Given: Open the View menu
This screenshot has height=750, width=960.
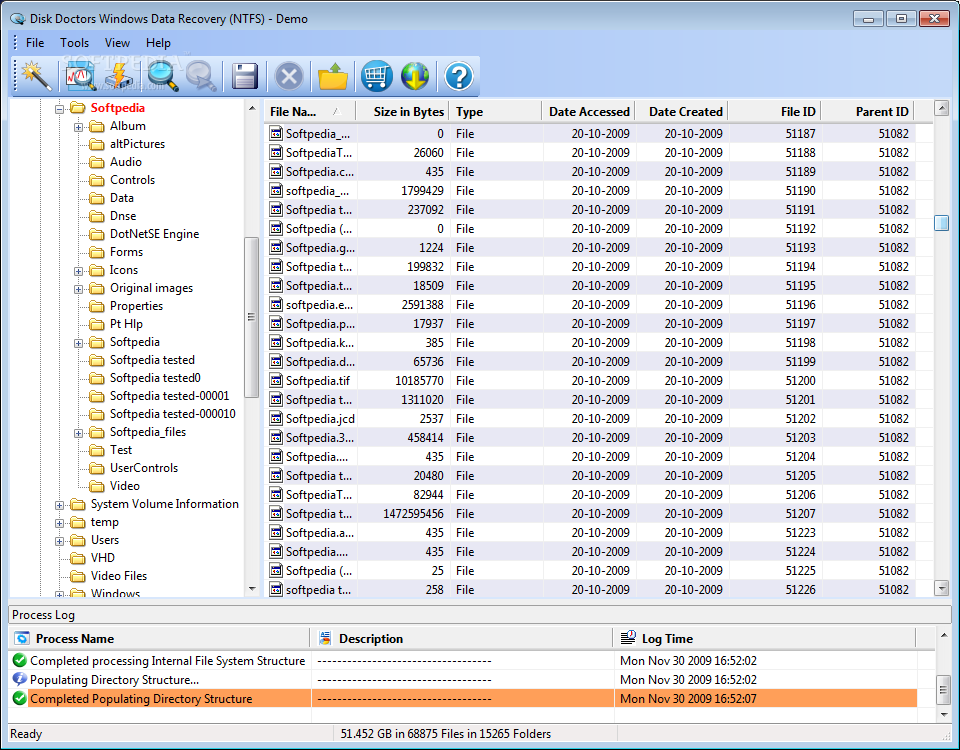Looking at the screenshot, I should pyautogui.click(x=117, y=43).
